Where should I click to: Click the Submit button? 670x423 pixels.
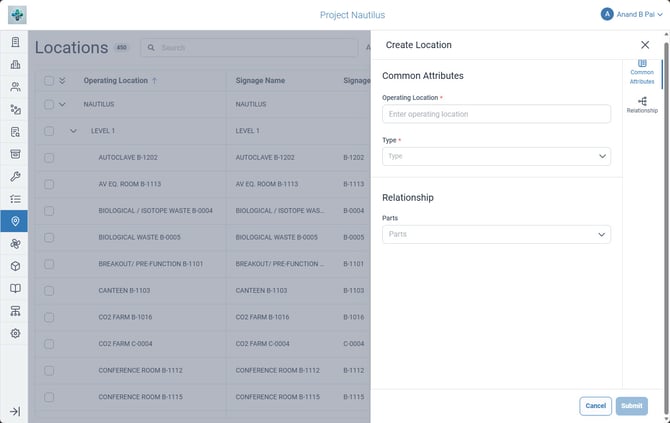[632, 406]
